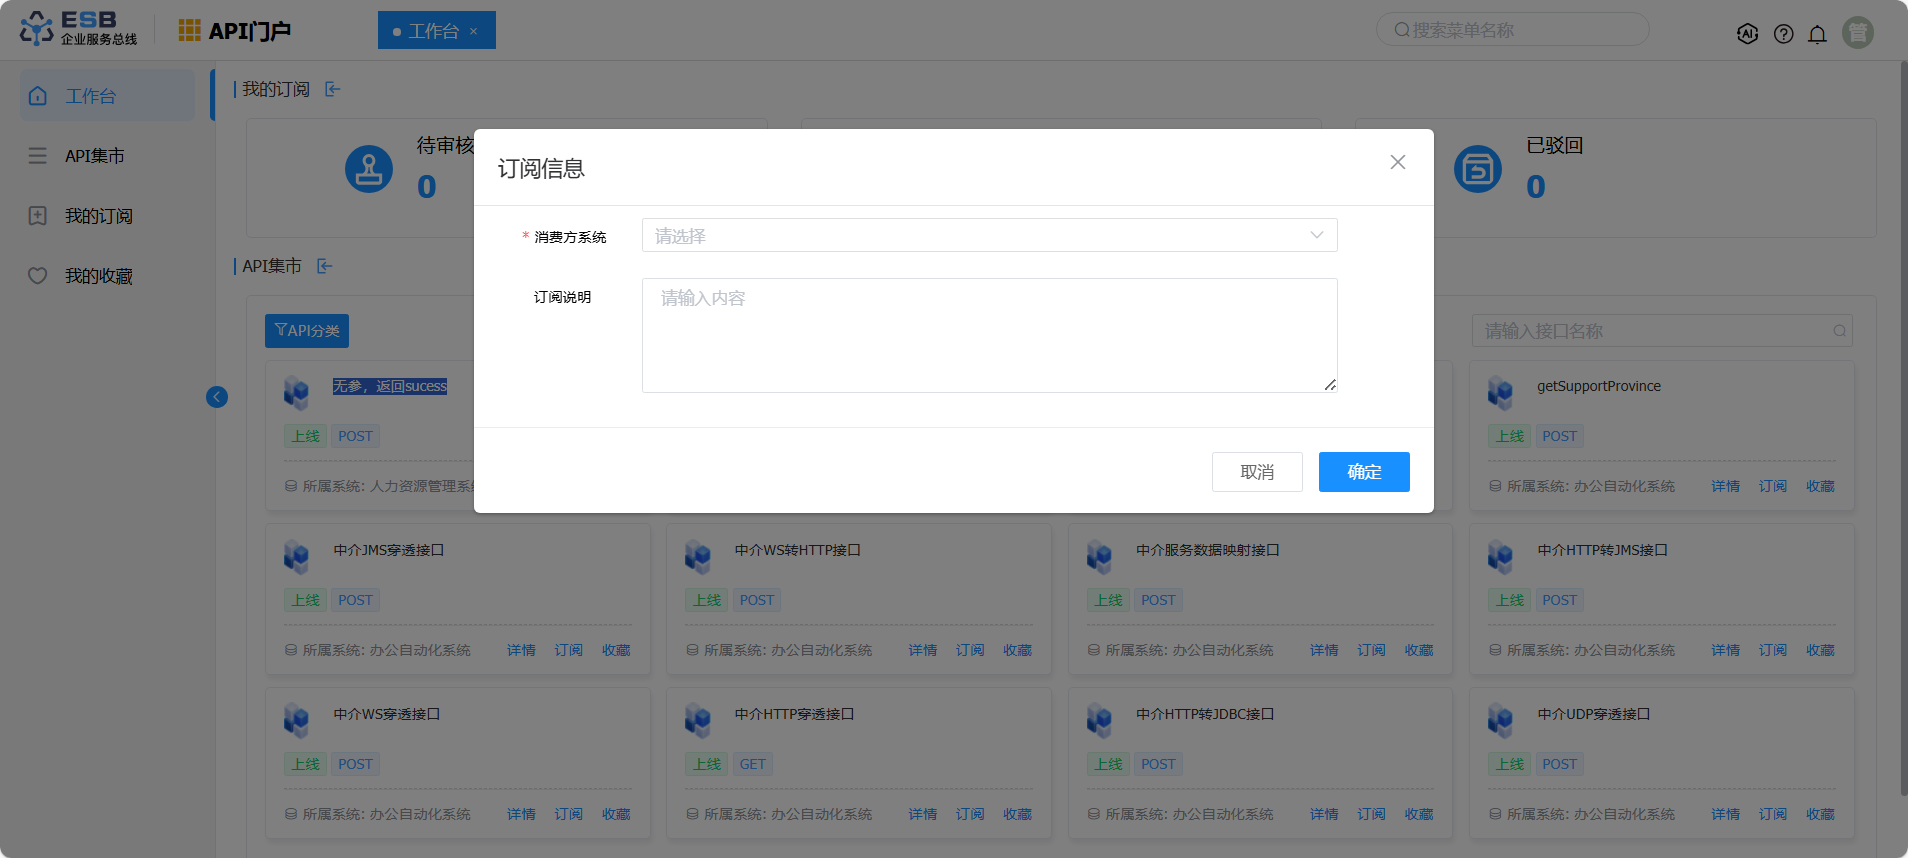Screen dimensions: 1908x858
Task: Open the API分类 filter
Action: (x=307, y=331)
